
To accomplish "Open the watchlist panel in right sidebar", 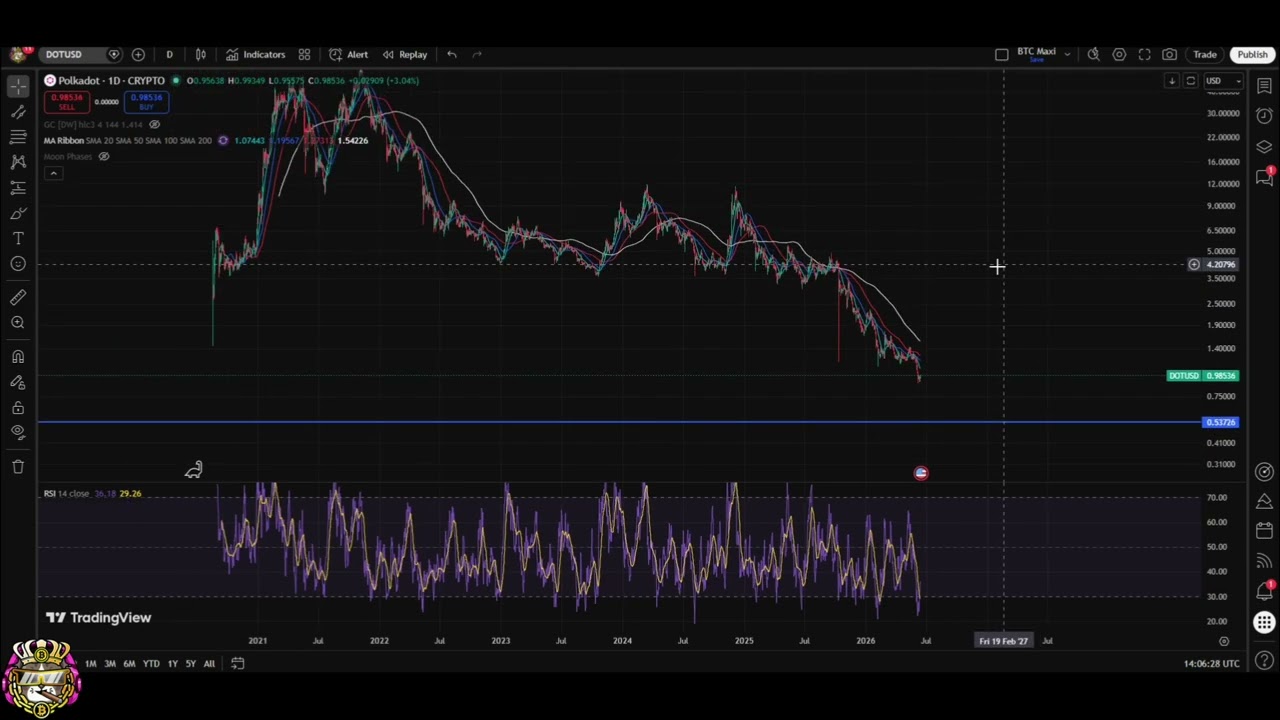I will [1264, 87].
